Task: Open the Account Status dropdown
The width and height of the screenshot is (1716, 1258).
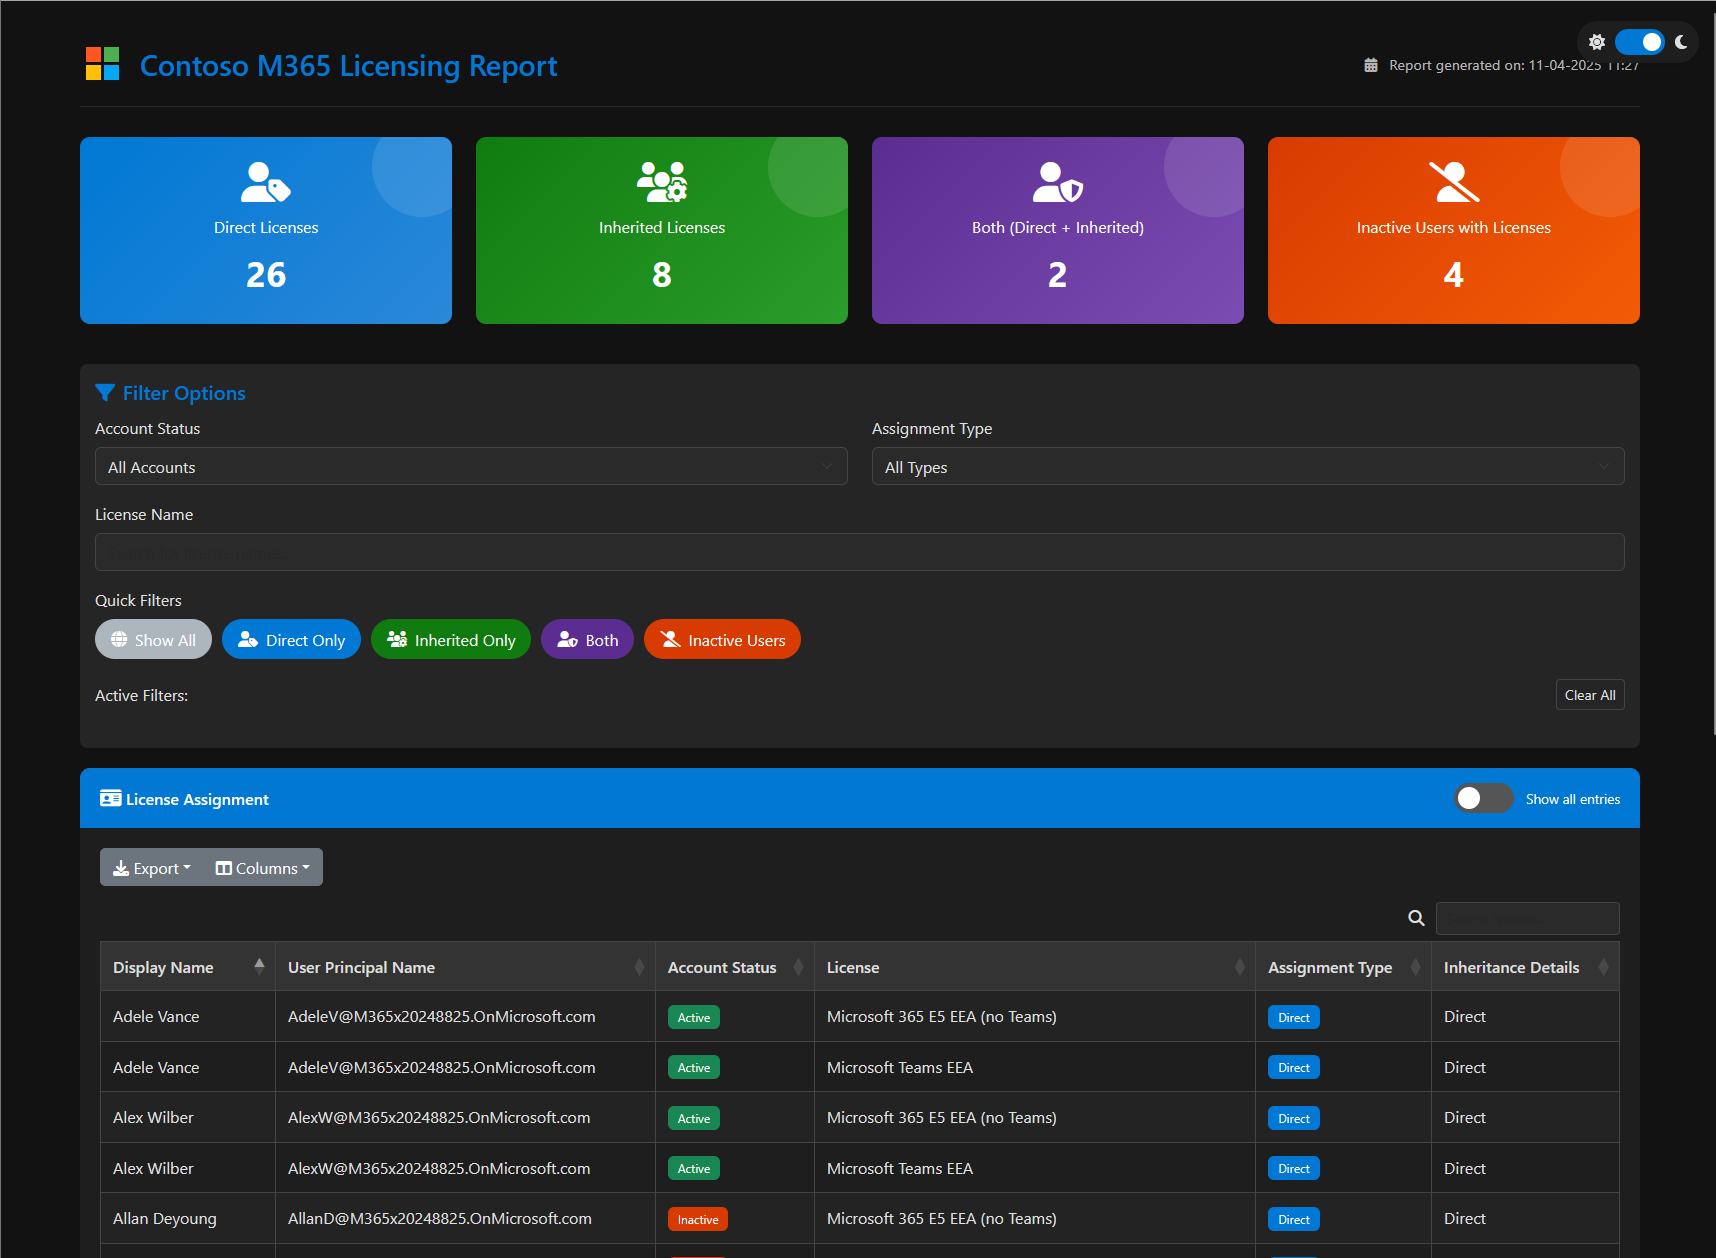Action: [x=471, y=467]
